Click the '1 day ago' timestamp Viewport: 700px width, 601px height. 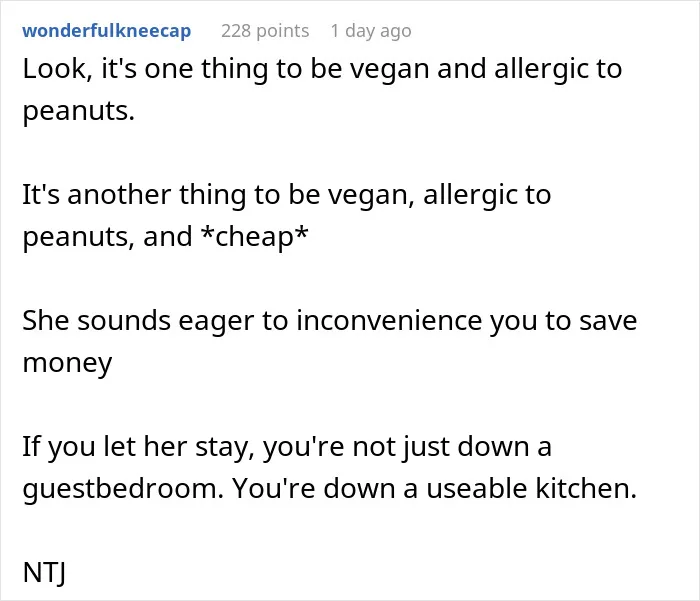371,31
